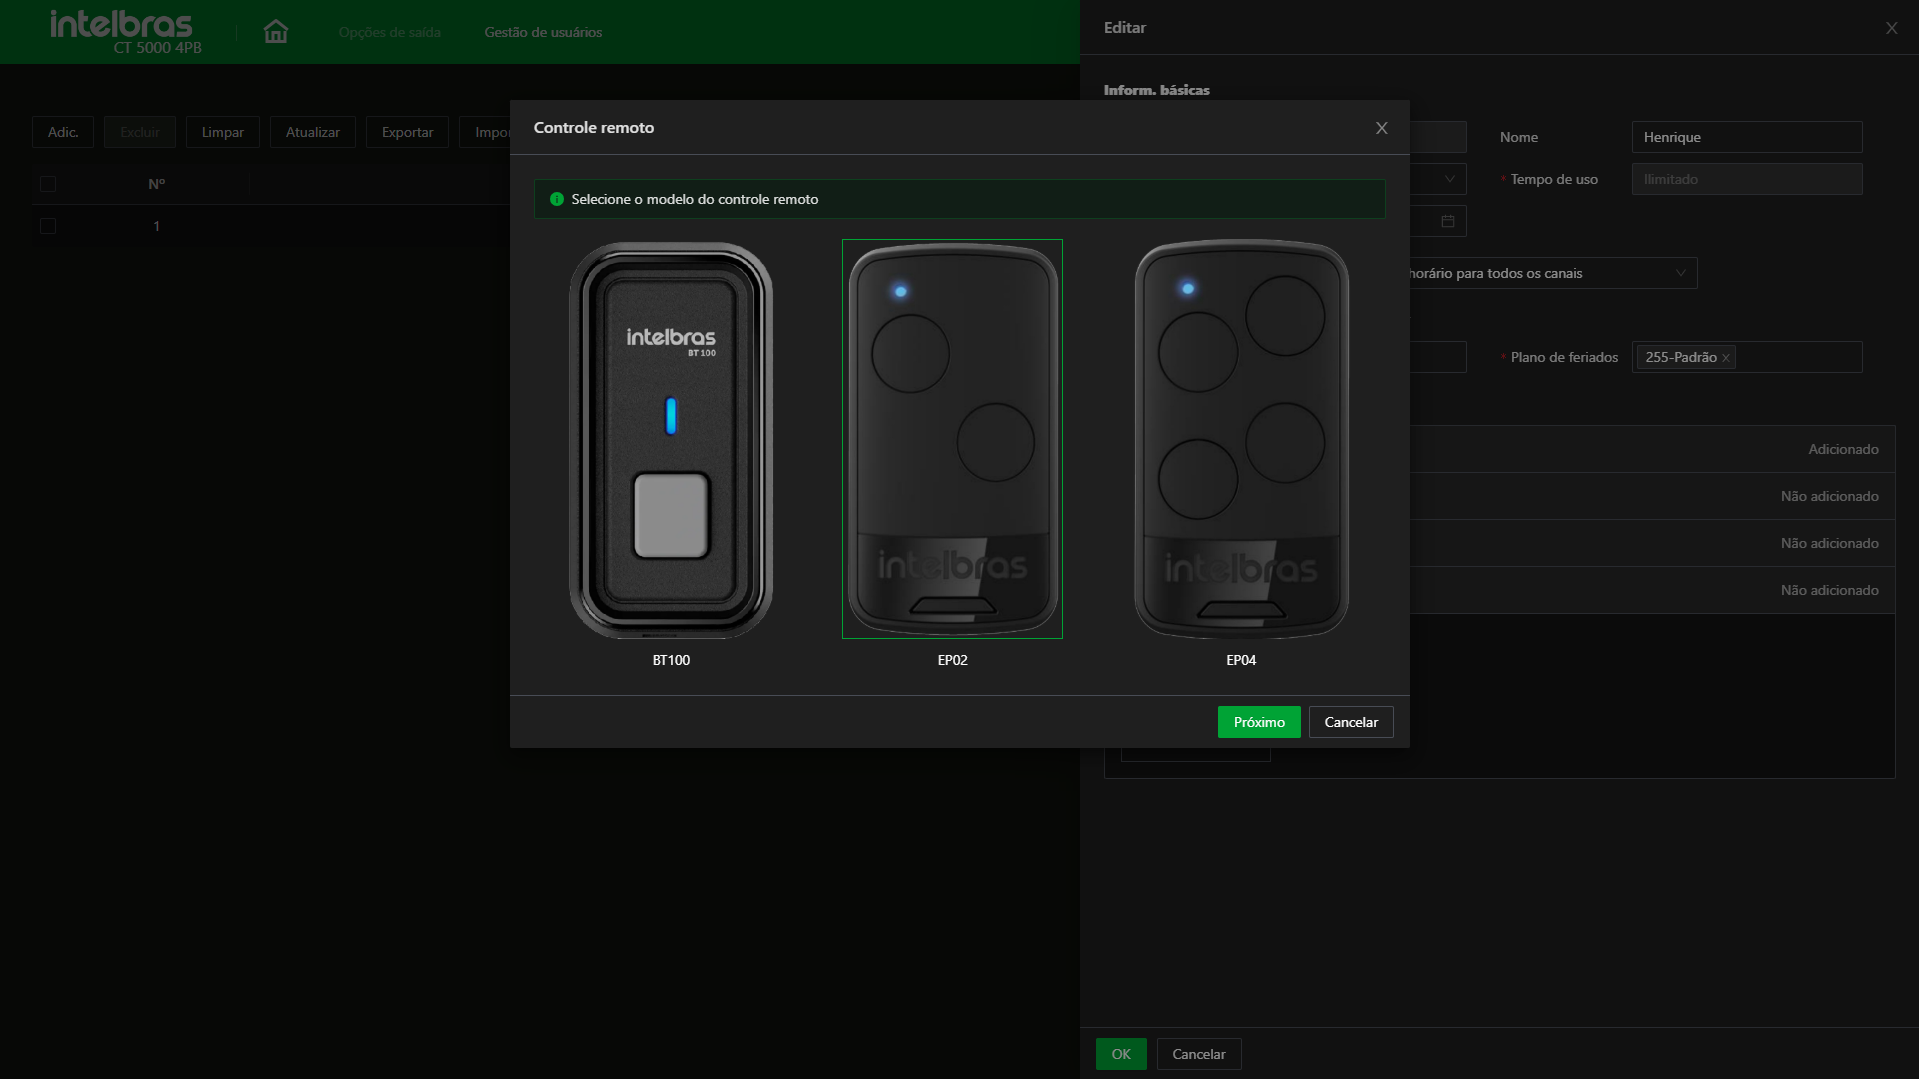Open Gestão de usuários menu
This screenshot has width=1919, height=1079.
pos(543,32)
